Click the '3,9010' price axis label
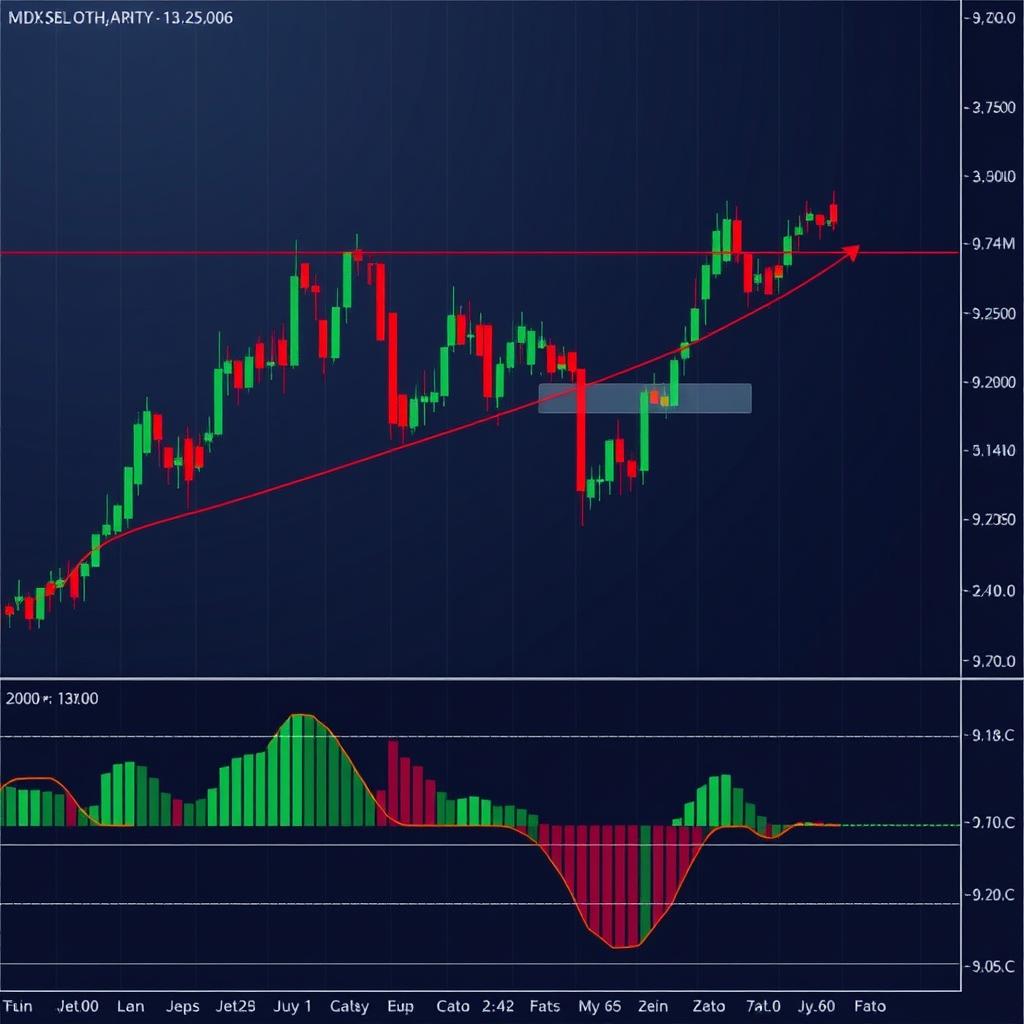1024x1024 pixels. point(994,176)
